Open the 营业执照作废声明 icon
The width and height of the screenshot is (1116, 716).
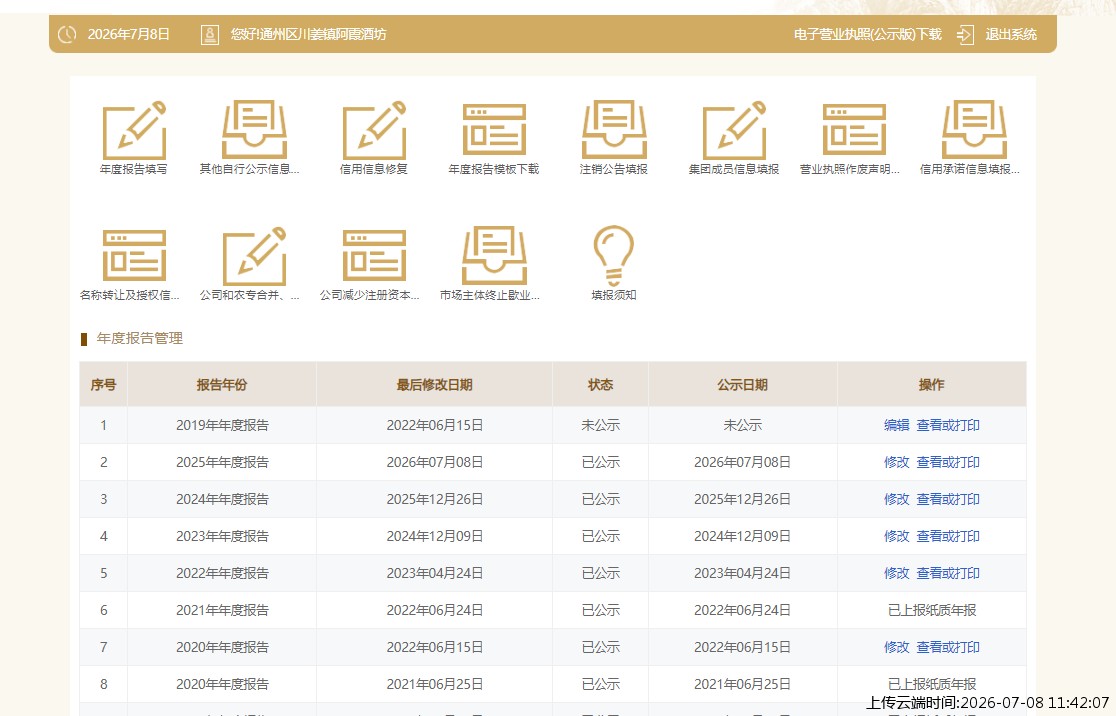(854, 130)
